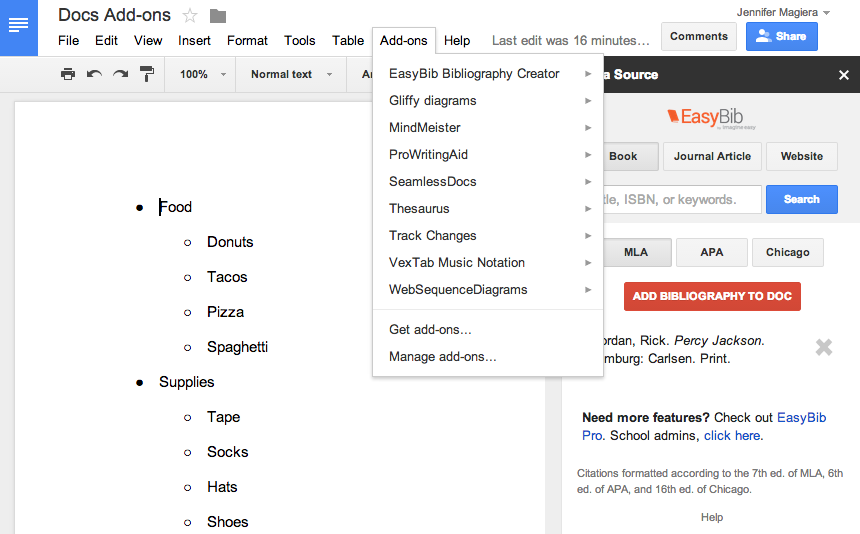Close the EasyBib sidebar panel
860x534 pixels.
pyautogui.click(x=844, y=75)
